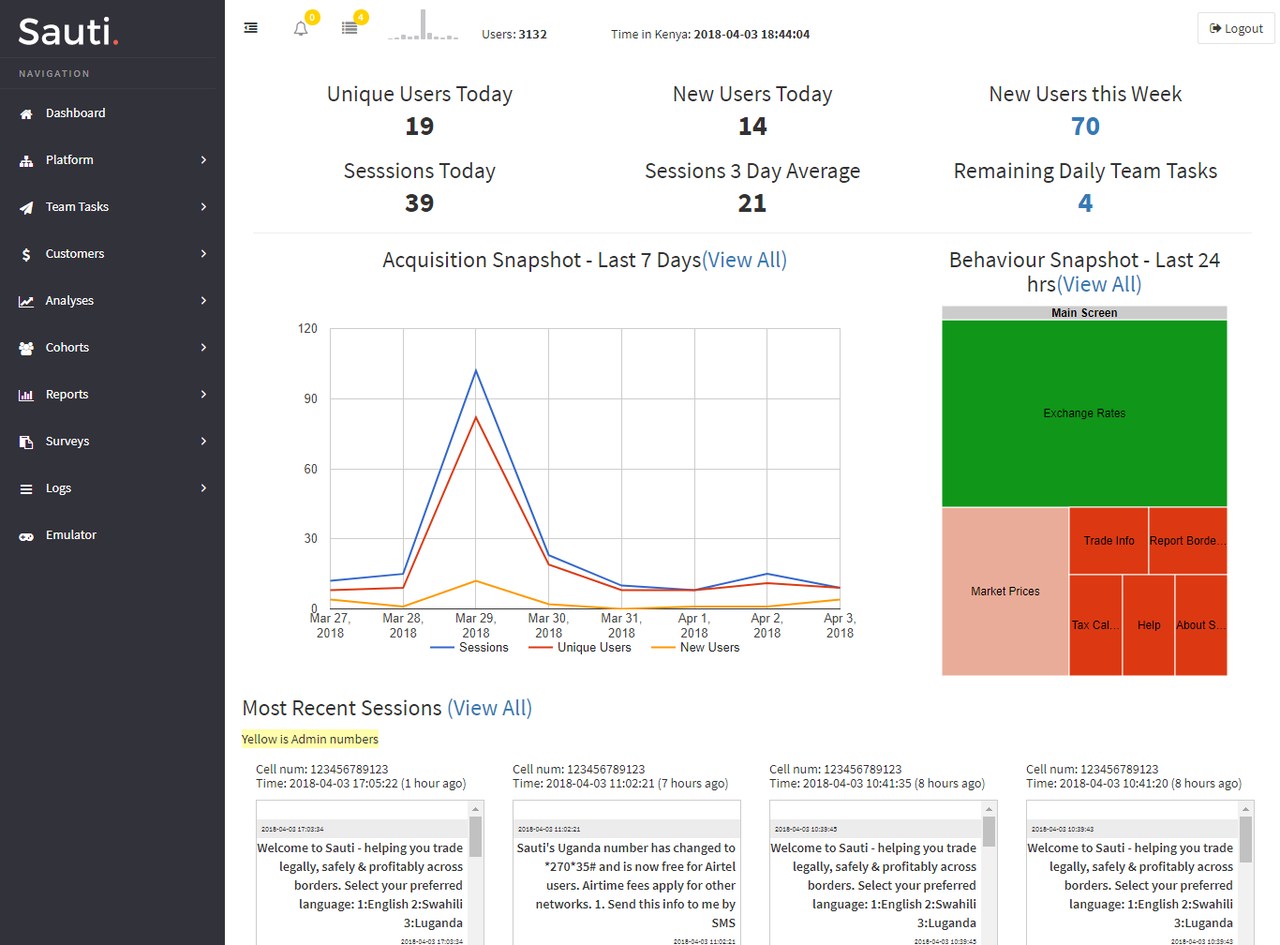Toggle the New Users legend entry

tap(695, 647)
